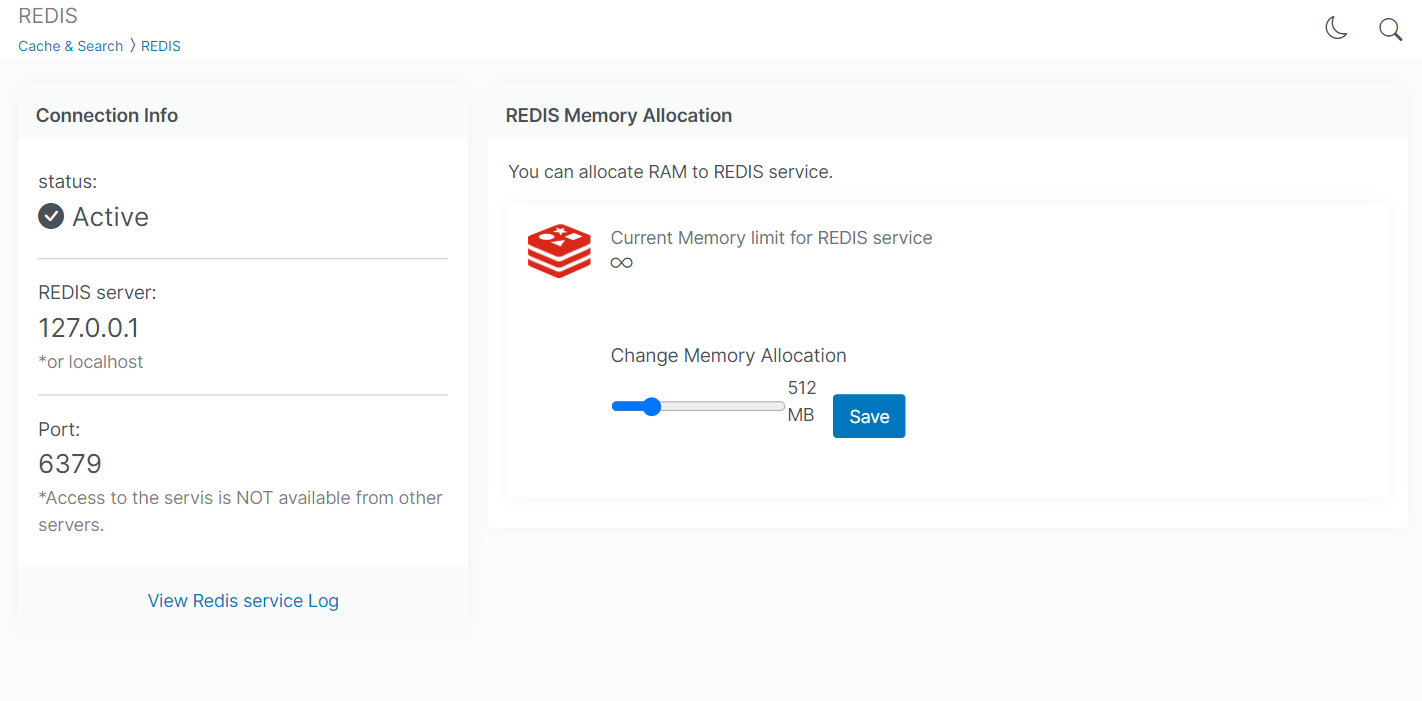Click the 512 MB slider value
The image size is (1422, 701).
coord(802,401)
